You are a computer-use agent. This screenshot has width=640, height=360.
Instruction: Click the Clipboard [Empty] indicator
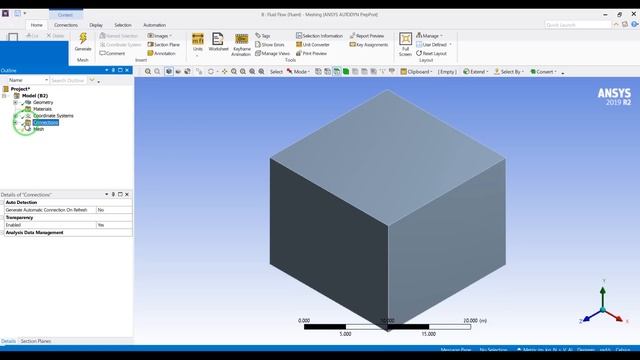click(x=447, y=71)
